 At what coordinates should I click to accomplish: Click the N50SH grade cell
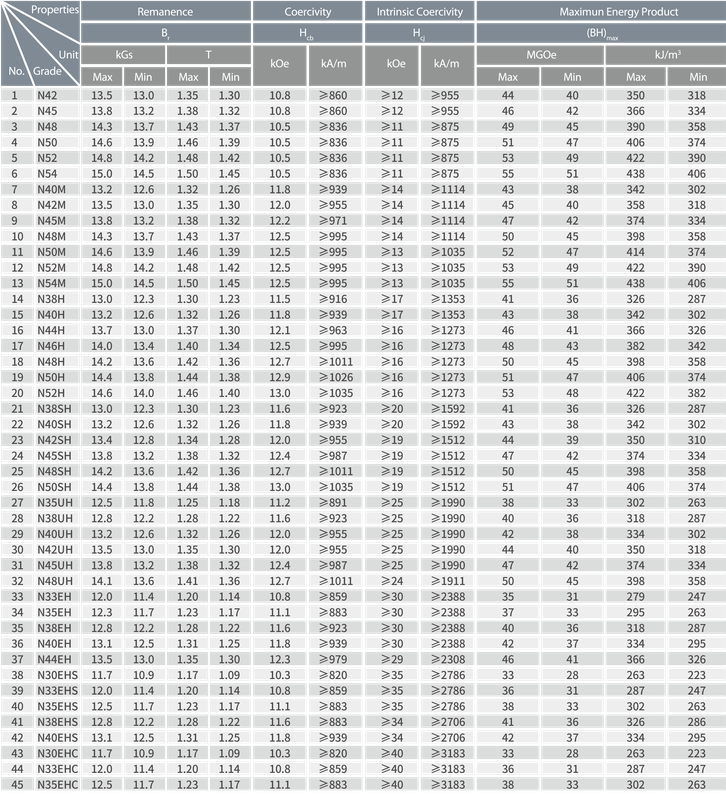coord(53,486)
